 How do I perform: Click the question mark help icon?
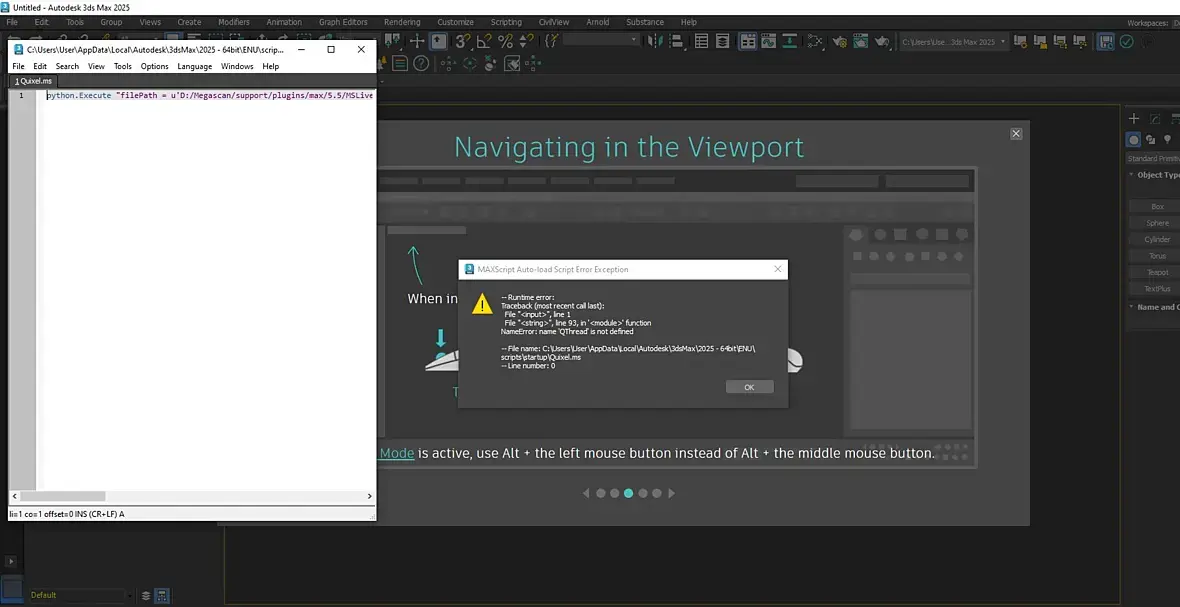[x=421, y=63]
